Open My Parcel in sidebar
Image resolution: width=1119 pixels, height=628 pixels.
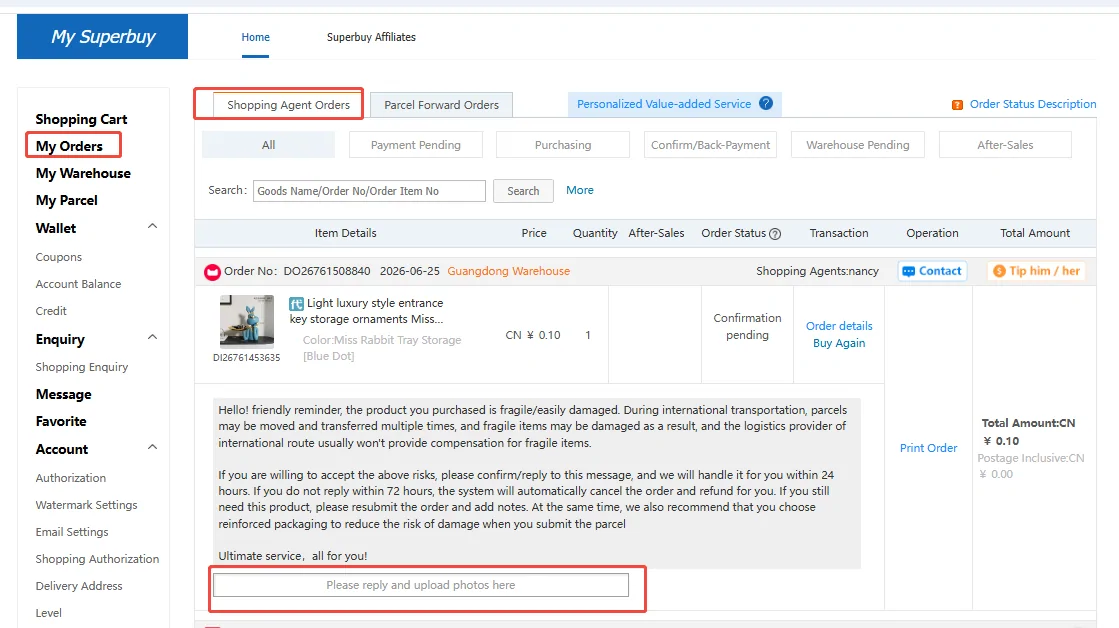click(66, 201)
